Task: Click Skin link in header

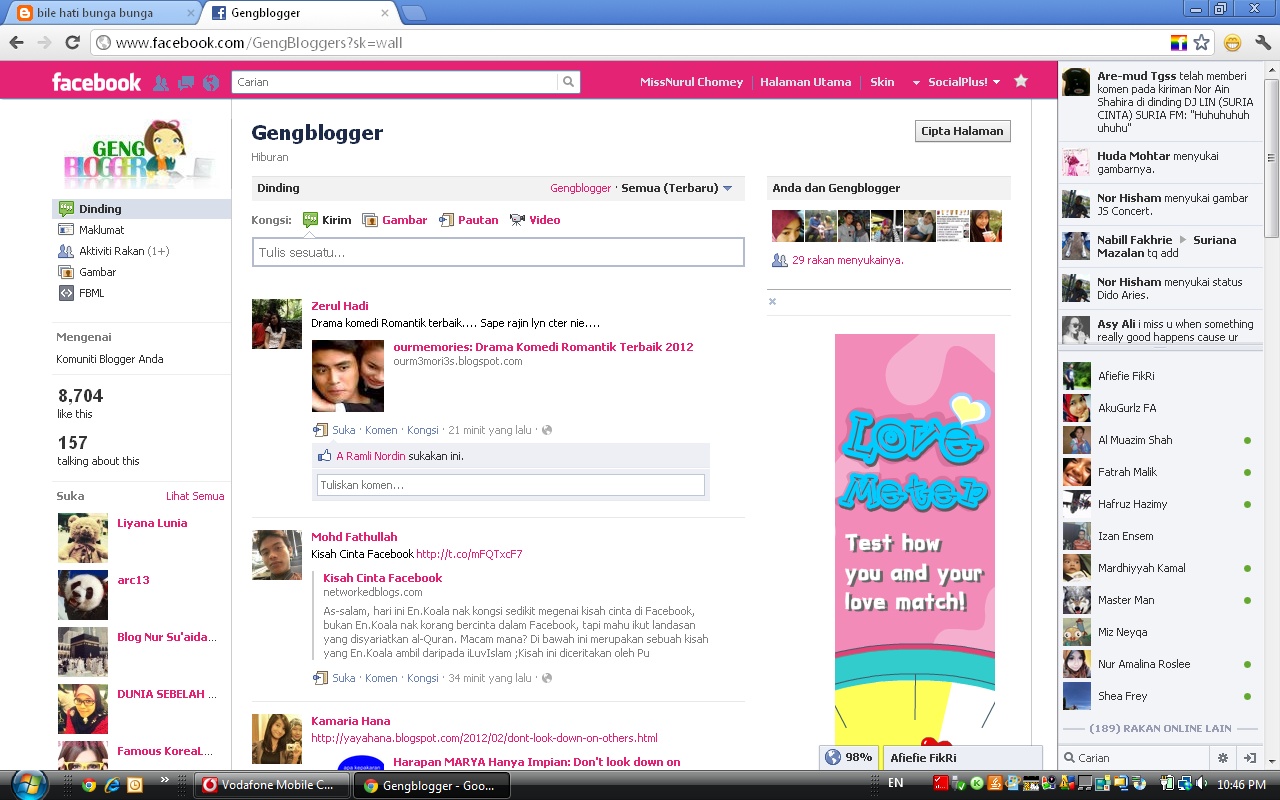Action: (x=882, y=82)
